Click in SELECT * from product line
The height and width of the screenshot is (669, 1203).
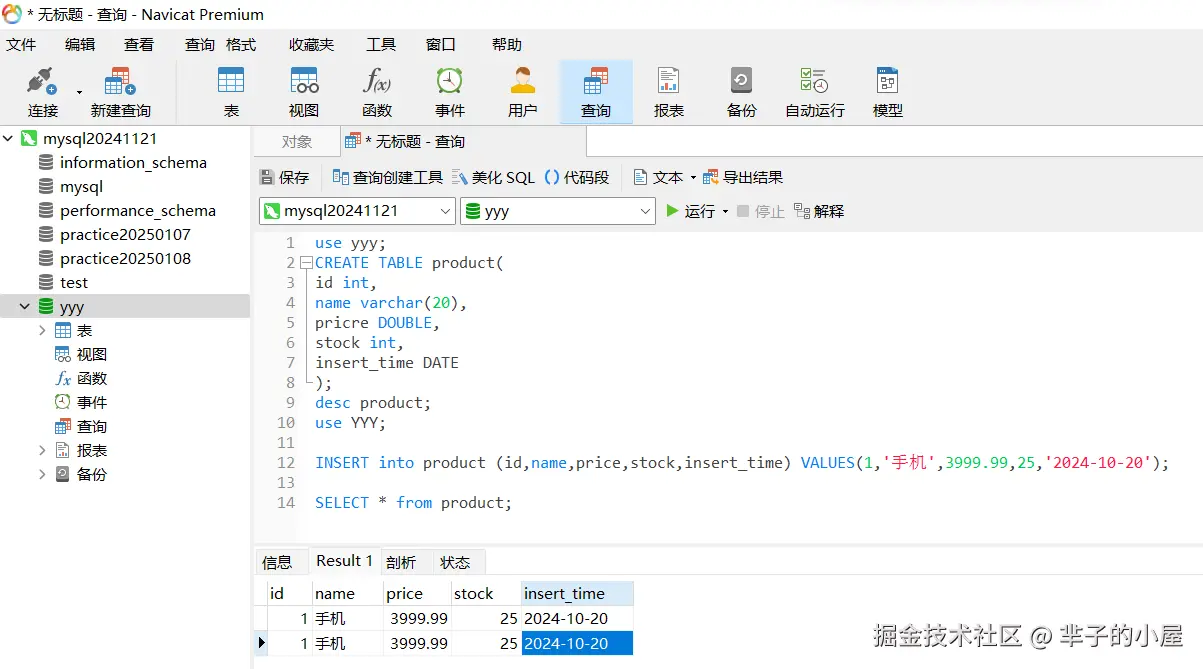(413, 502)
